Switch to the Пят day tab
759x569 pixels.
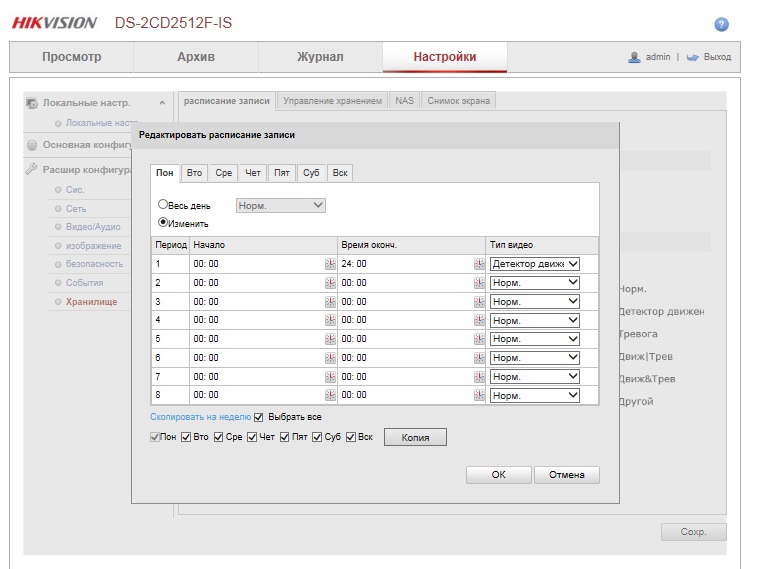coord(282,173)
